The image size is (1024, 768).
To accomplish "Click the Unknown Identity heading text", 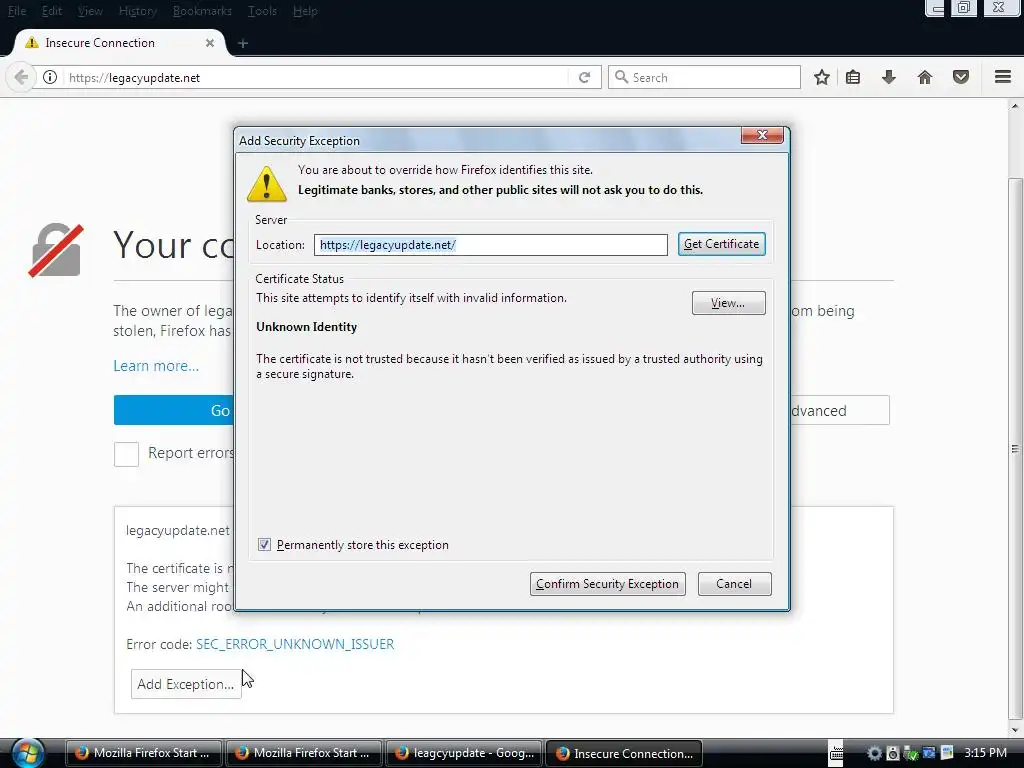I will [x=306, y=327].
